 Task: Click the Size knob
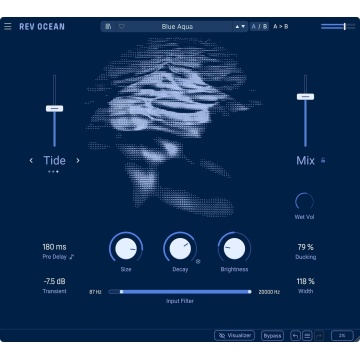[126, 248]
